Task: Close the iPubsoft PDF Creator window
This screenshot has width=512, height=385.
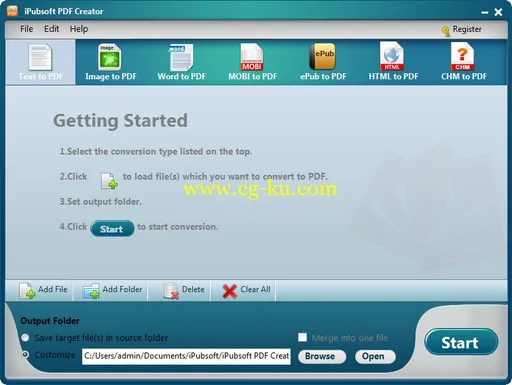Action: tap(498, 12)
